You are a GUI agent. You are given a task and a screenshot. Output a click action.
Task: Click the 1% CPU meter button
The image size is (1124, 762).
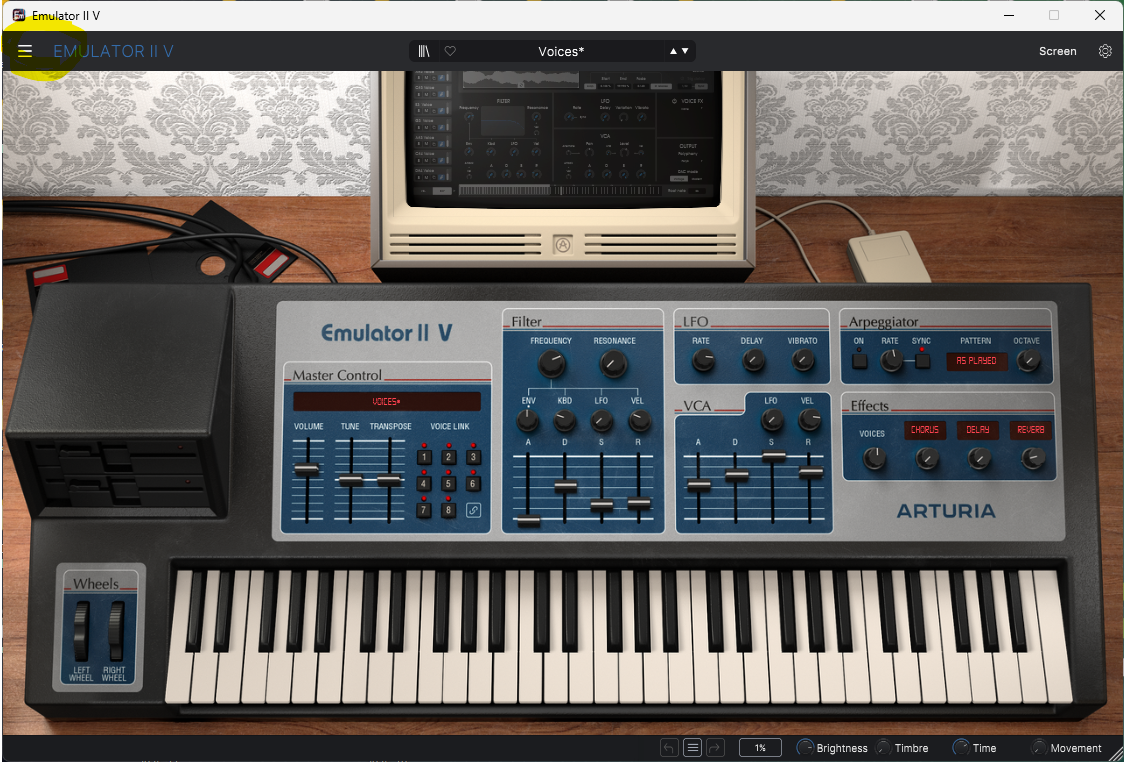[760, 748]
